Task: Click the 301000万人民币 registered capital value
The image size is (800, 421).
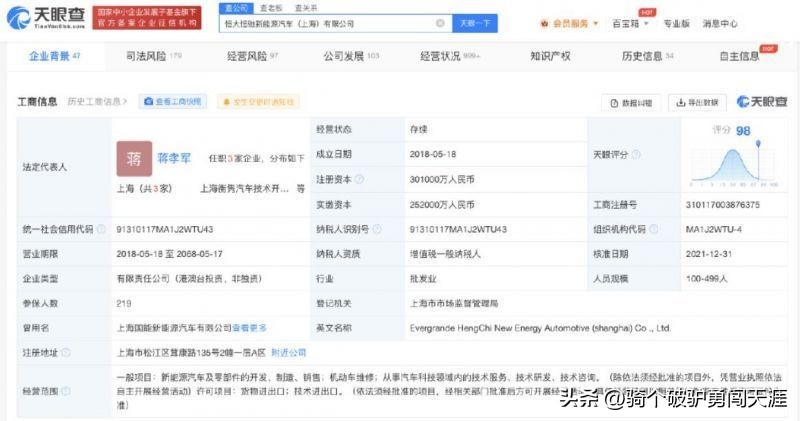Action: point(442,179)
